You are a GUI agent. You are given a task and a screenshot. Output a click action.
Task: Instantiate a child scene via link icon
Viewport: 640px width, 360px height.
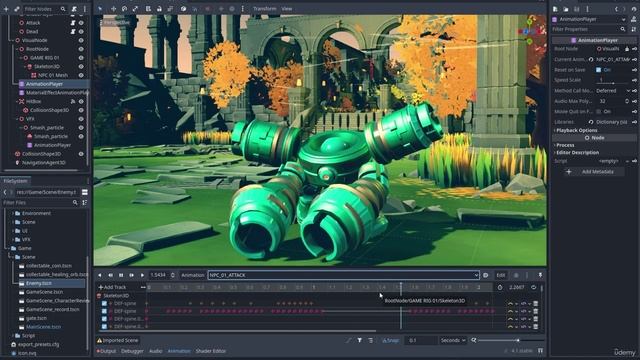point(17,9)
